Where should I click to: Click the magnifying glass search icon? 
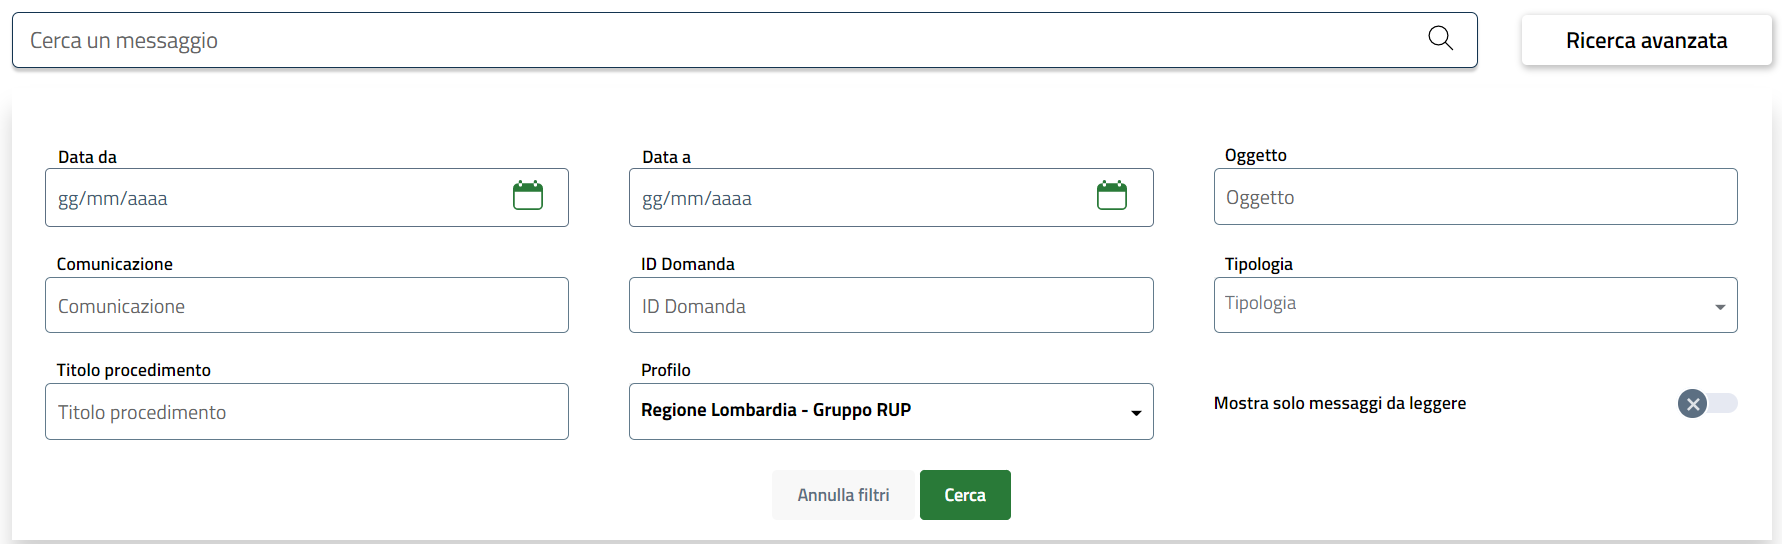tap(1440, 38)
